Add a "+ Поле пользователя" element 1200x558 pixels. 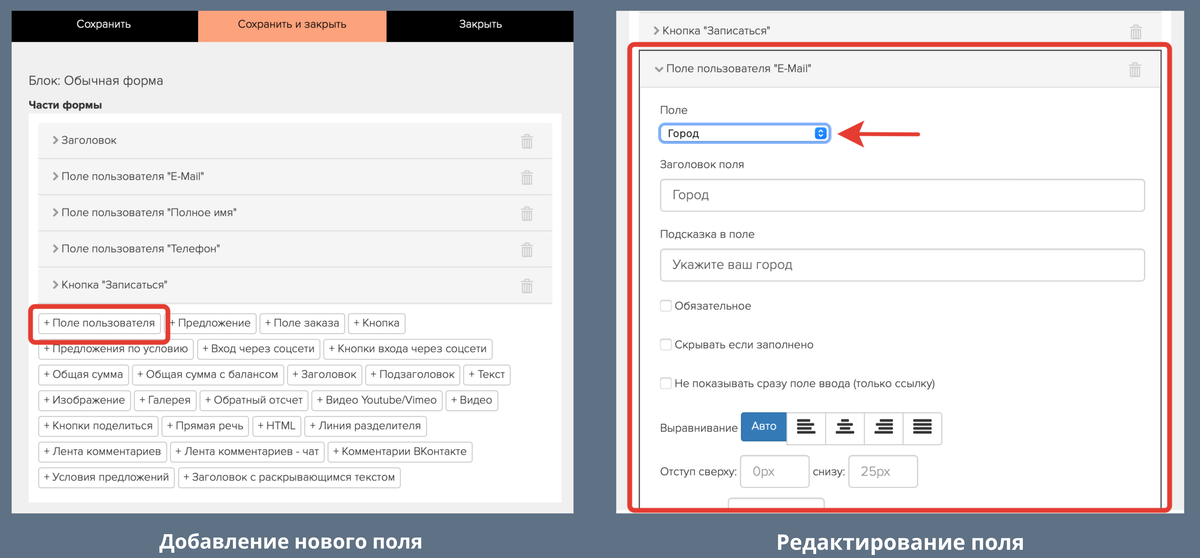point(99,323)
